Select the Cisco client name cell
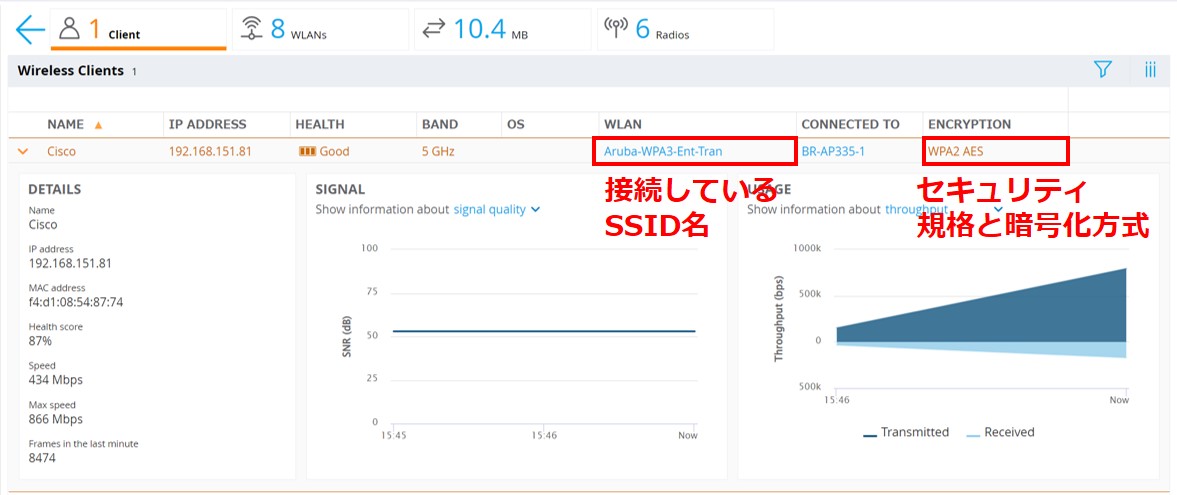Image resolution: width=1177 pixels, height=495 pixels. (x=62, y=152)
